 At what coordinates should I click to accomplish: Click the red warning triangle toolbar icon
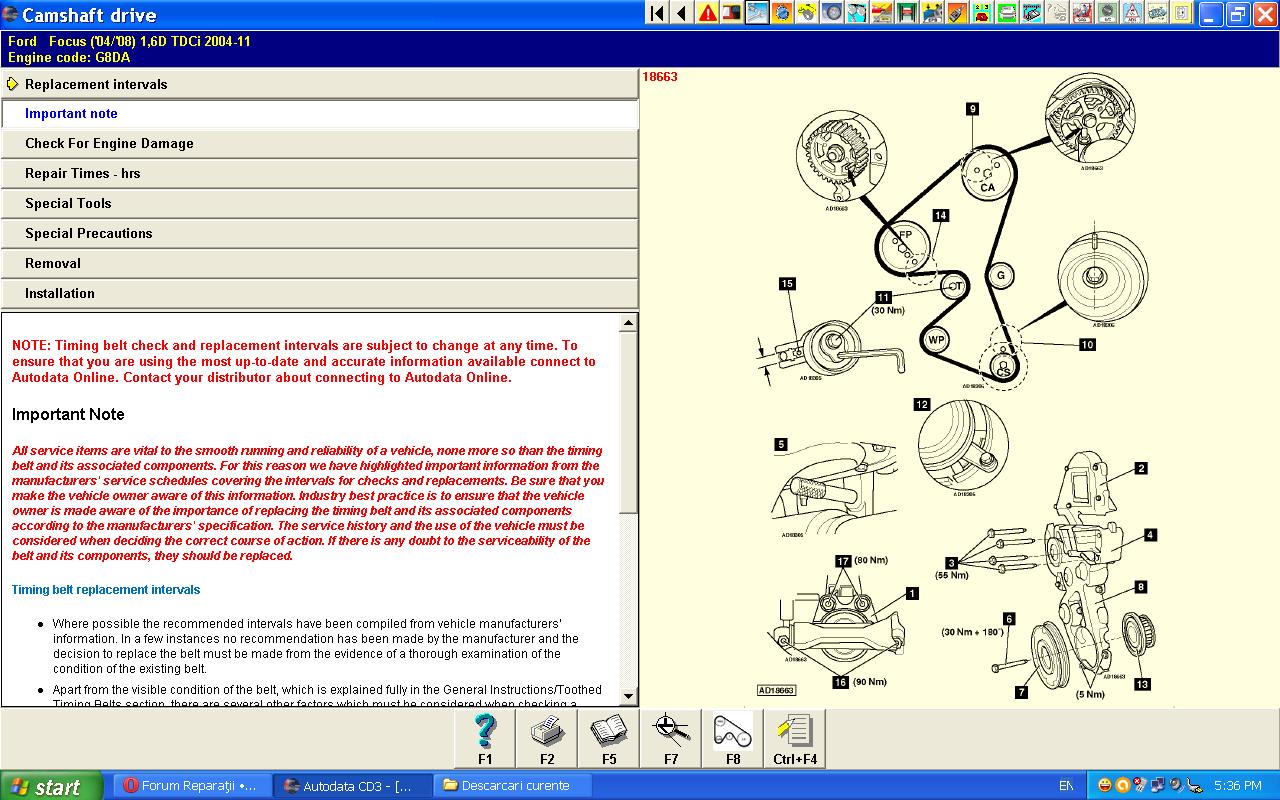click(708, 13)
